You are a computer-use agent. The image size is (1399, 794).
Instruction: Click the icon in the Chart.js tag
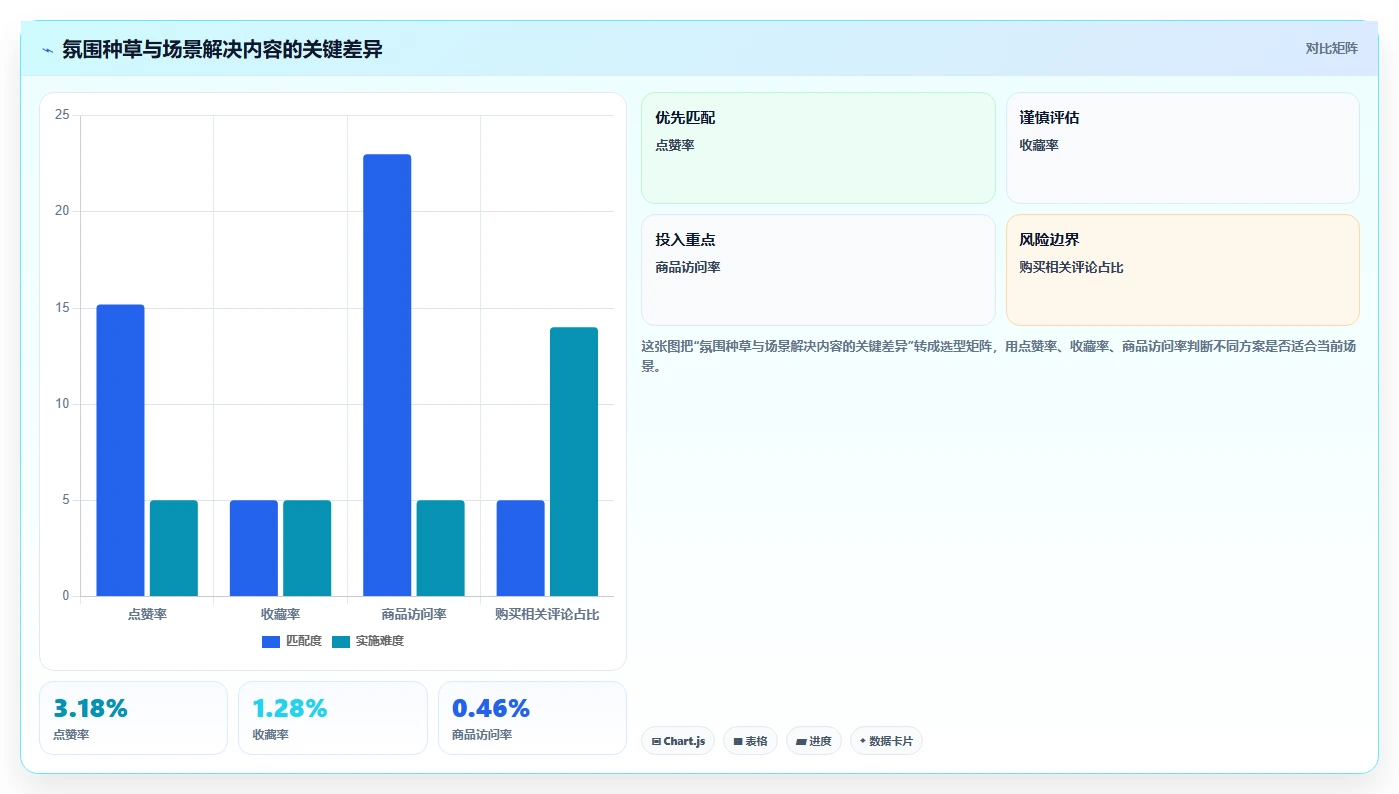pos(656,742)
